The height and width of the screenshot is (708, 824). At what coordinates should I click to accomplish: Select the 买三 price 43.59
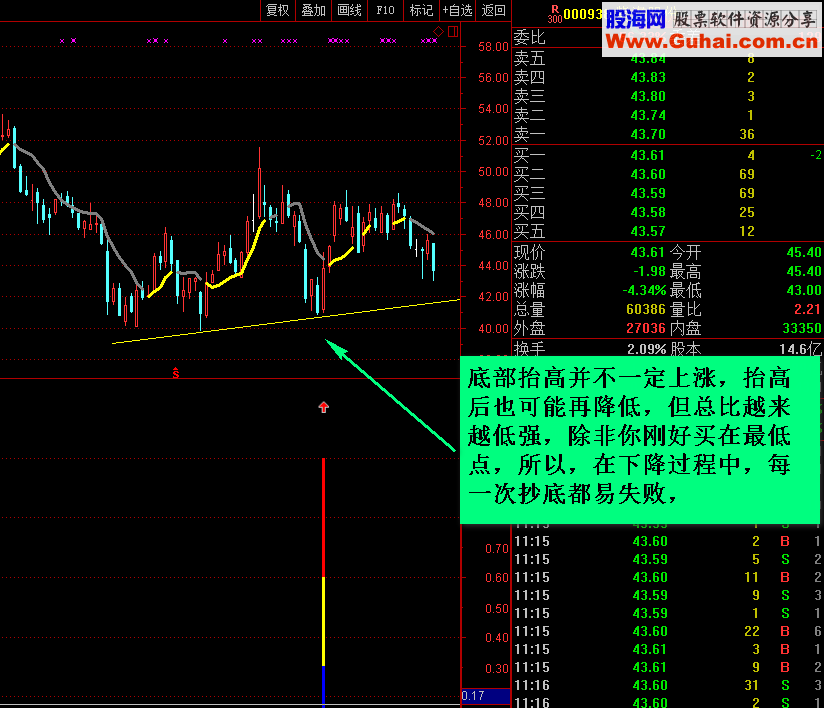pos(648,193)
